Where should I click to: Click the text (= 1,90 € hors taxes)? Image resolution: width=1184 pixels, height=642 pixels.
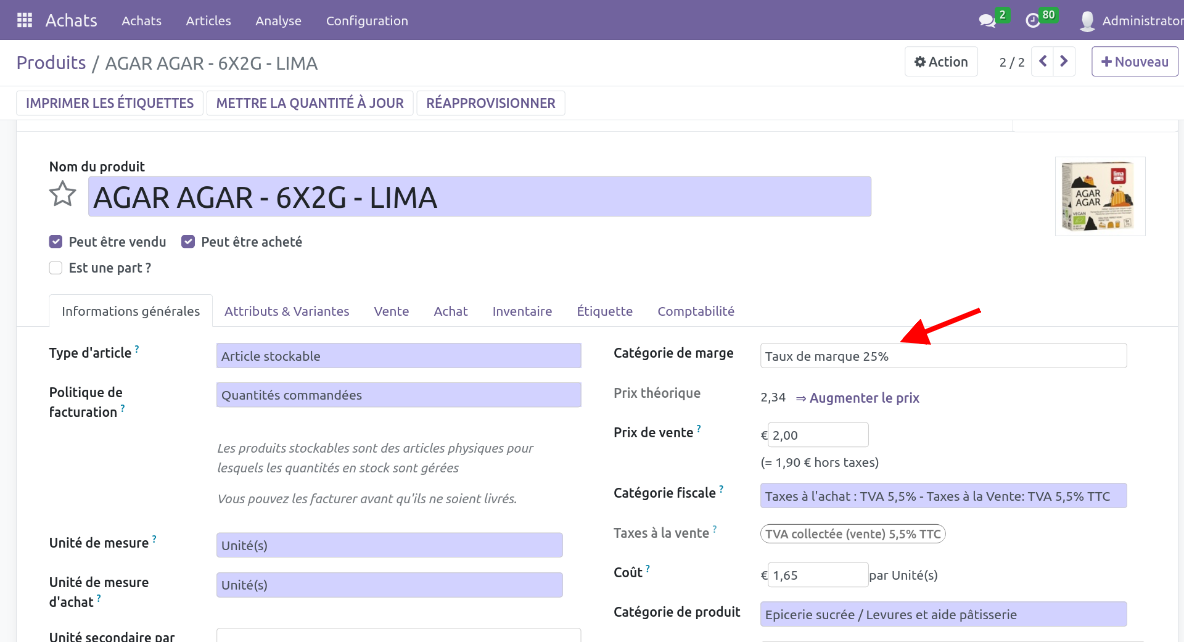(x=819, y=462)
